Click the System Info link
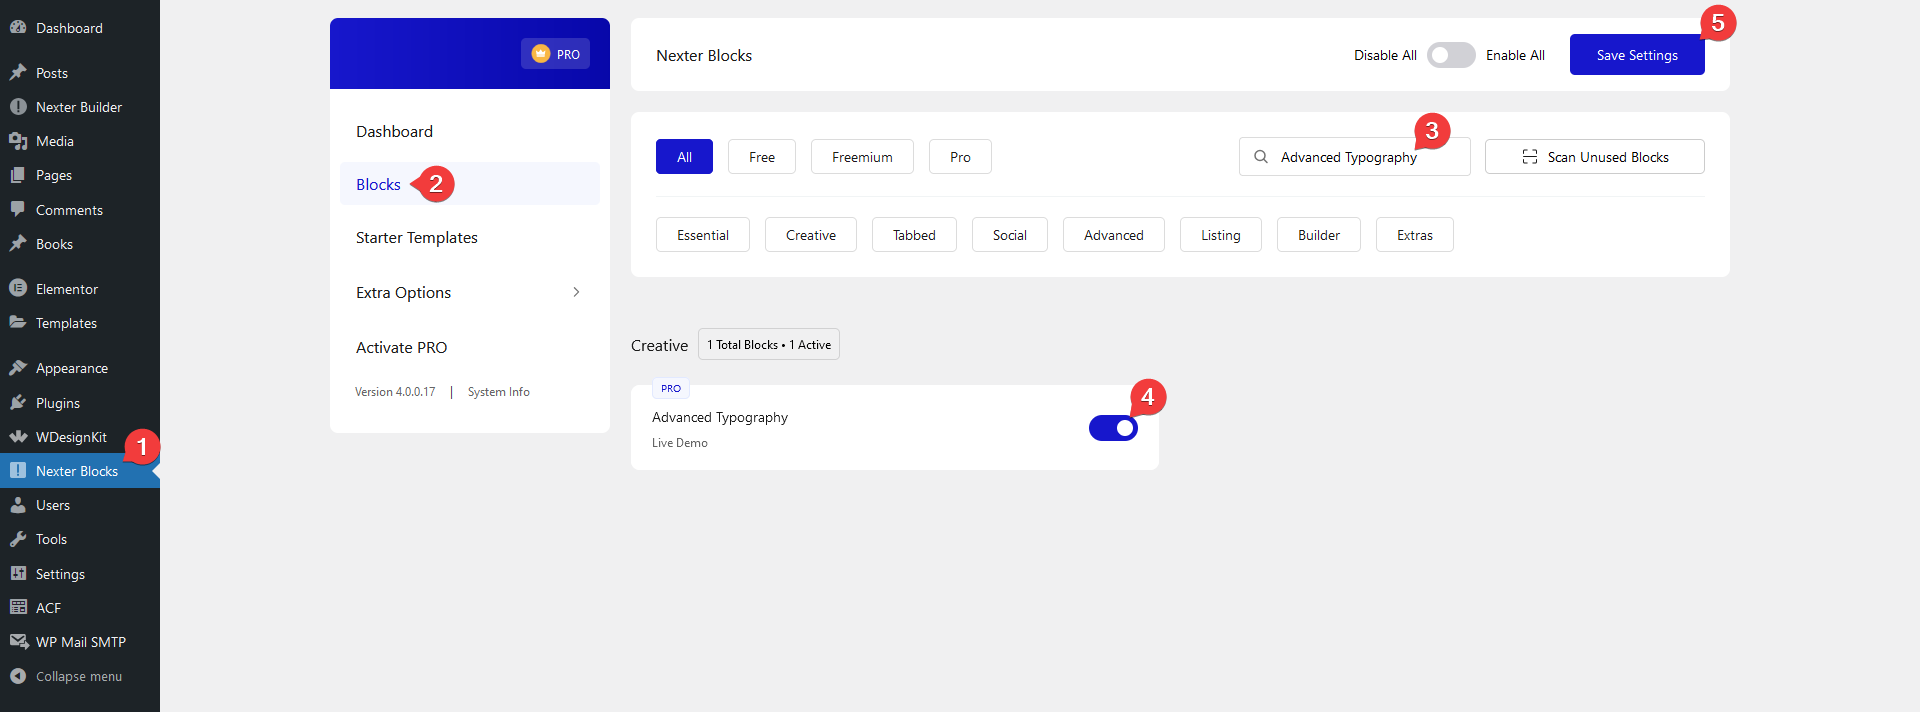This screenshot has width=1920, height=712. [x=498, y=392]
